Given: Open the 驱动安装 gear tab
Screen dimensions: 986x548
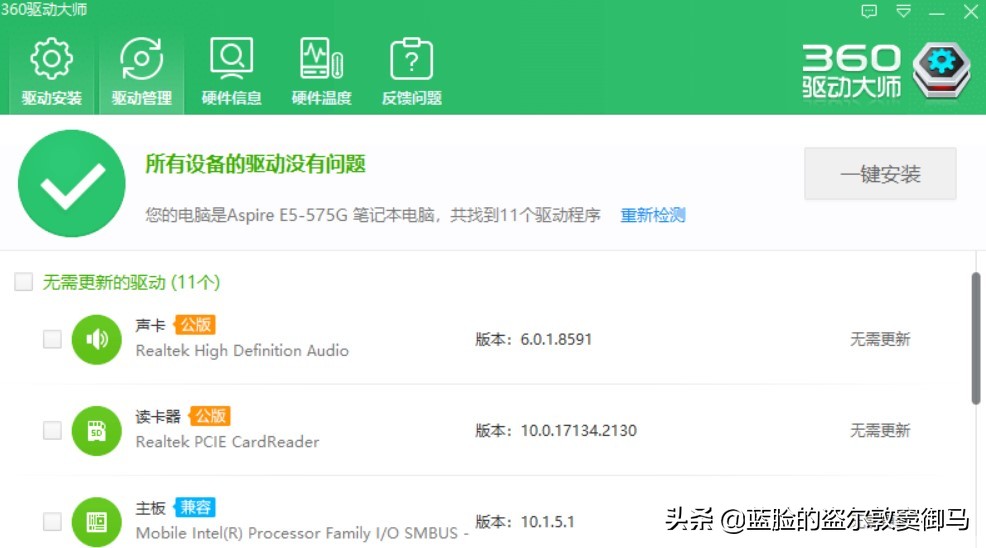Looking at the screenshot, I should tap(52, 72).
